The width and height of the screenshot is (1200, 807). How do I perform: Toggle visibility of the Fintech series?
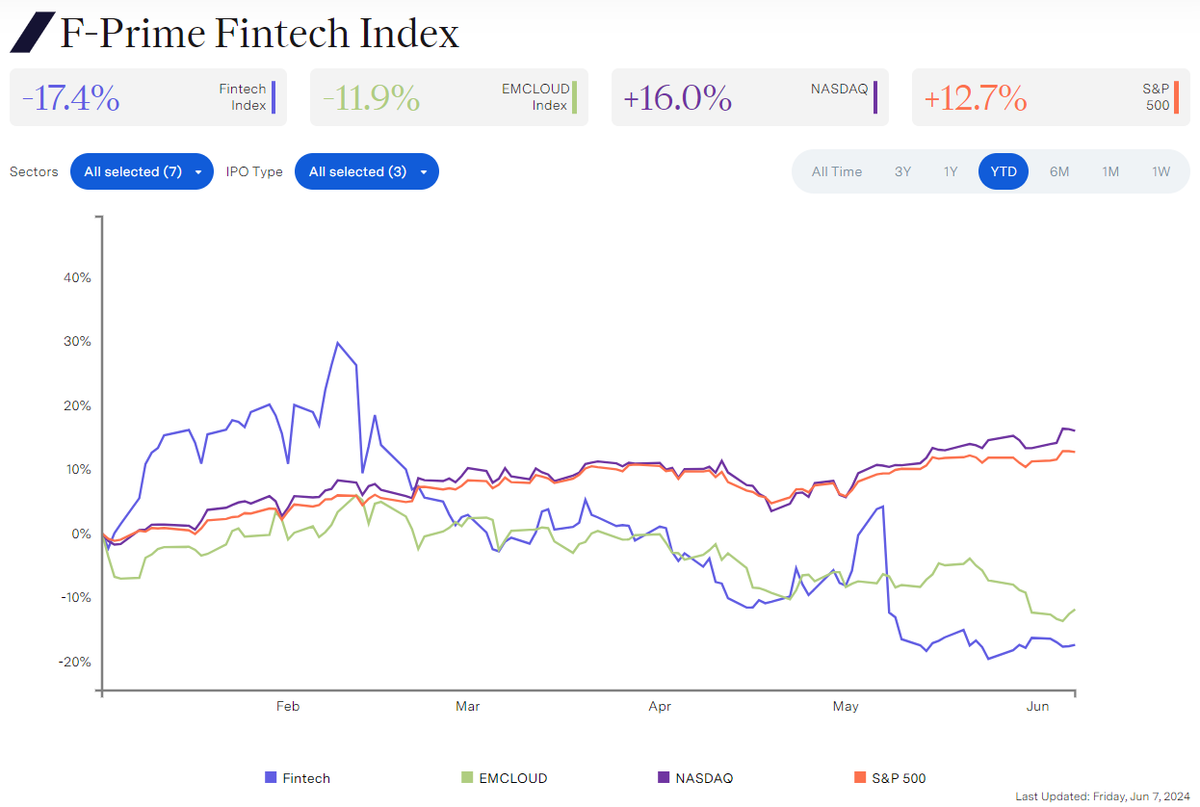tap(297, 777)
